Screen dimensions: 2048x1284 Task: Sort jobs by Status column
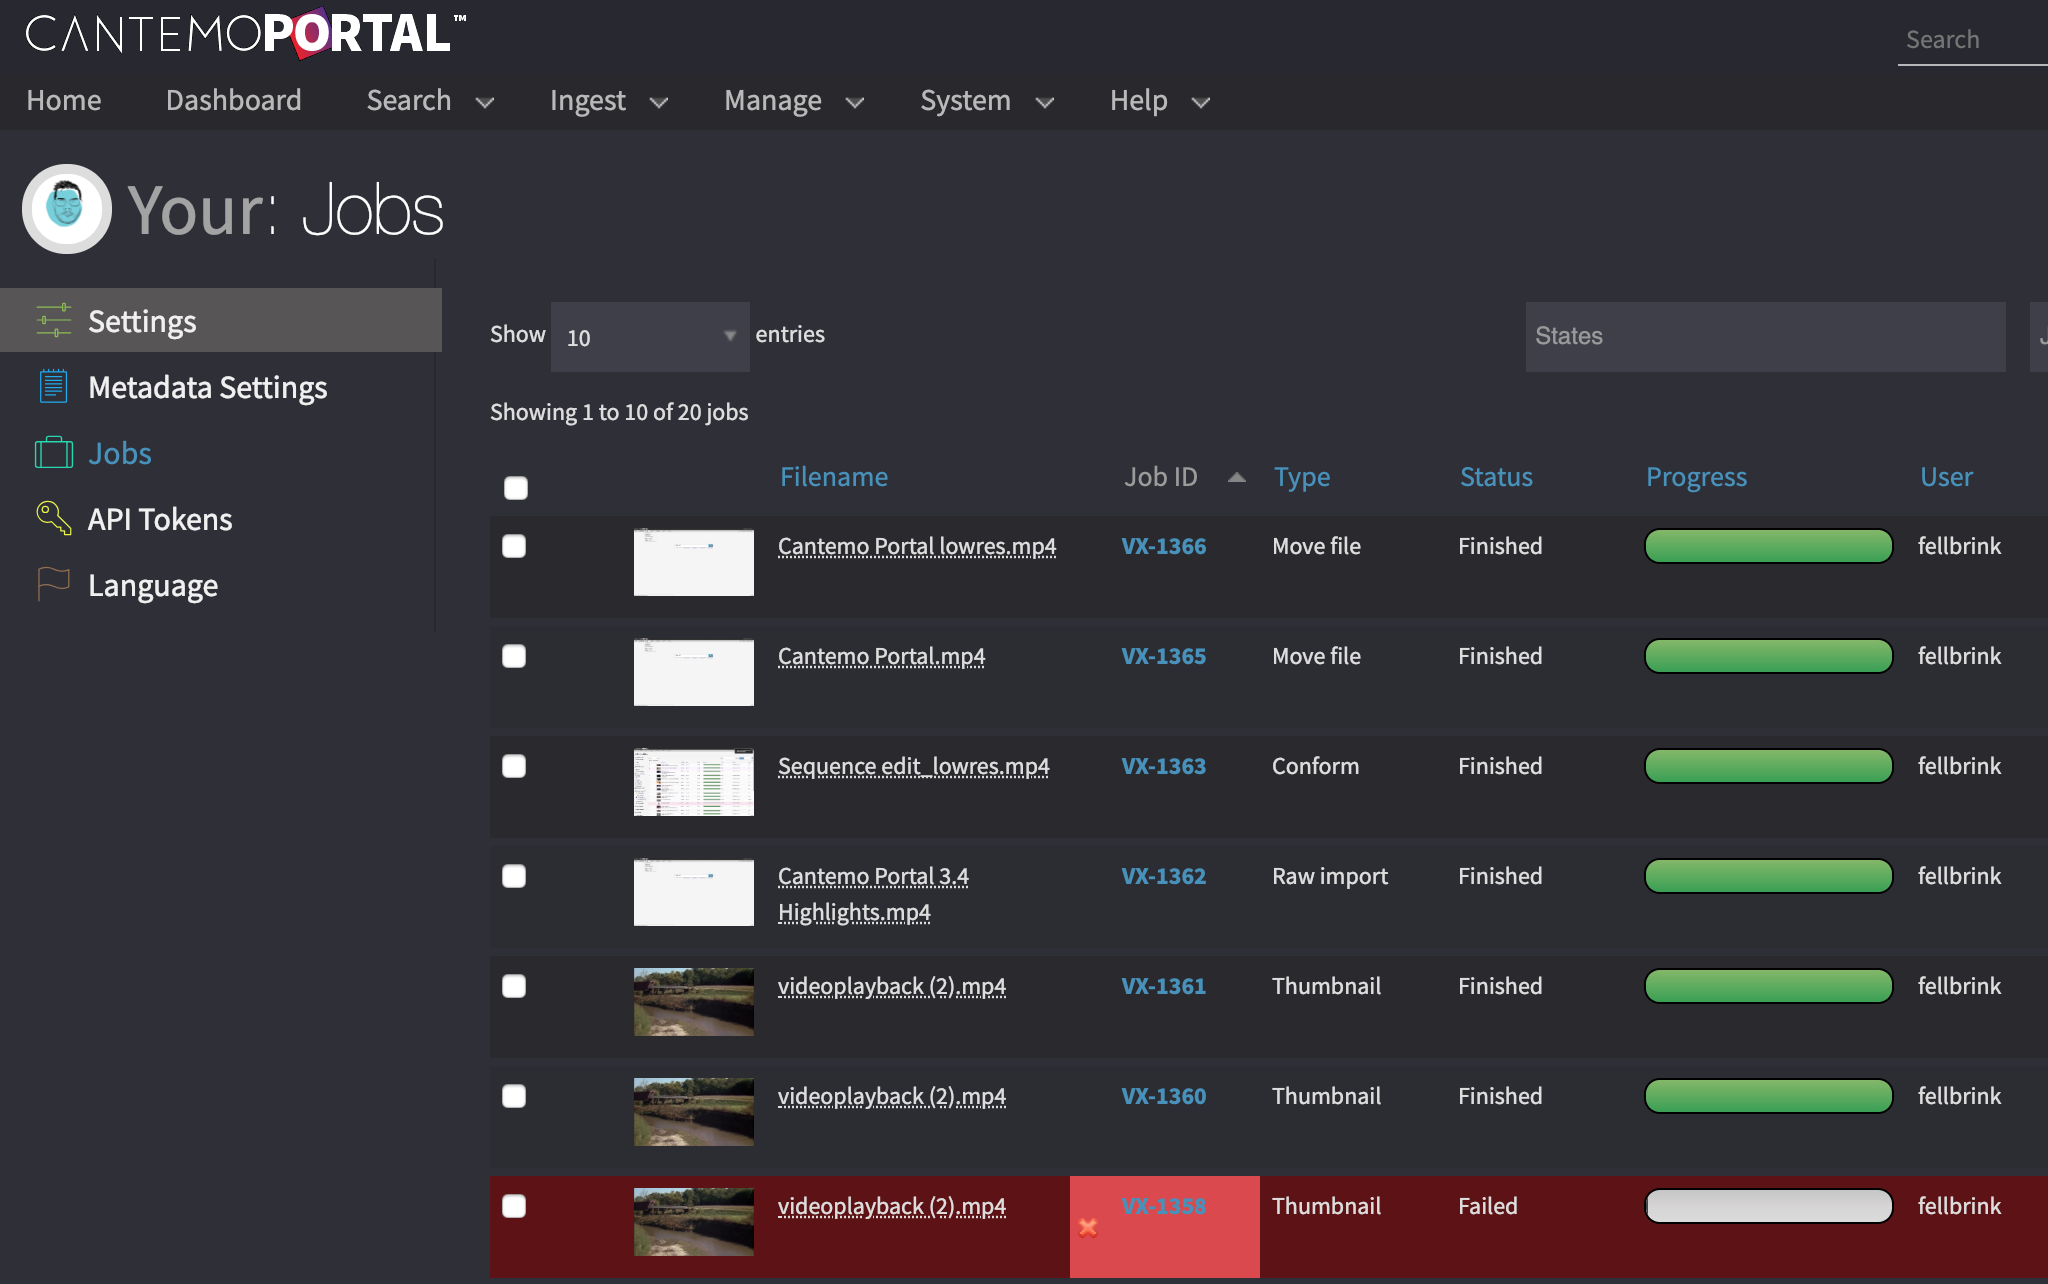pos(1496,477)
